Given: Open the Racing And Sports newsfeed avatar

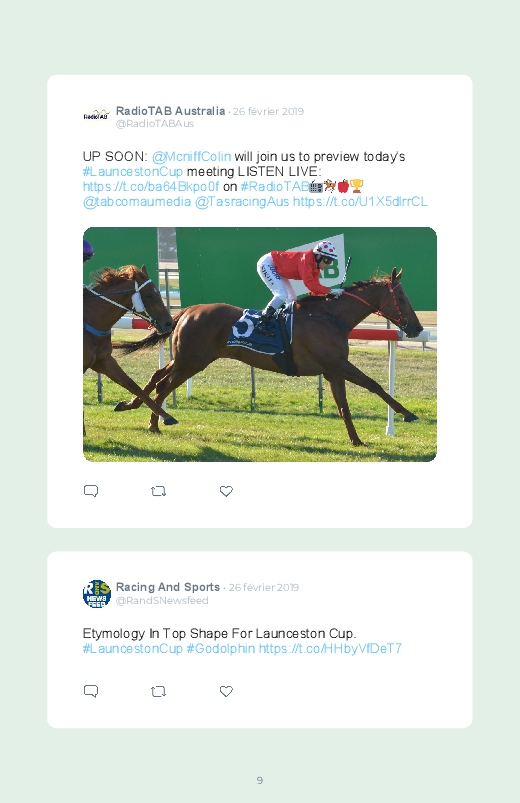Looking at the screenshot, I should point(97,594).
